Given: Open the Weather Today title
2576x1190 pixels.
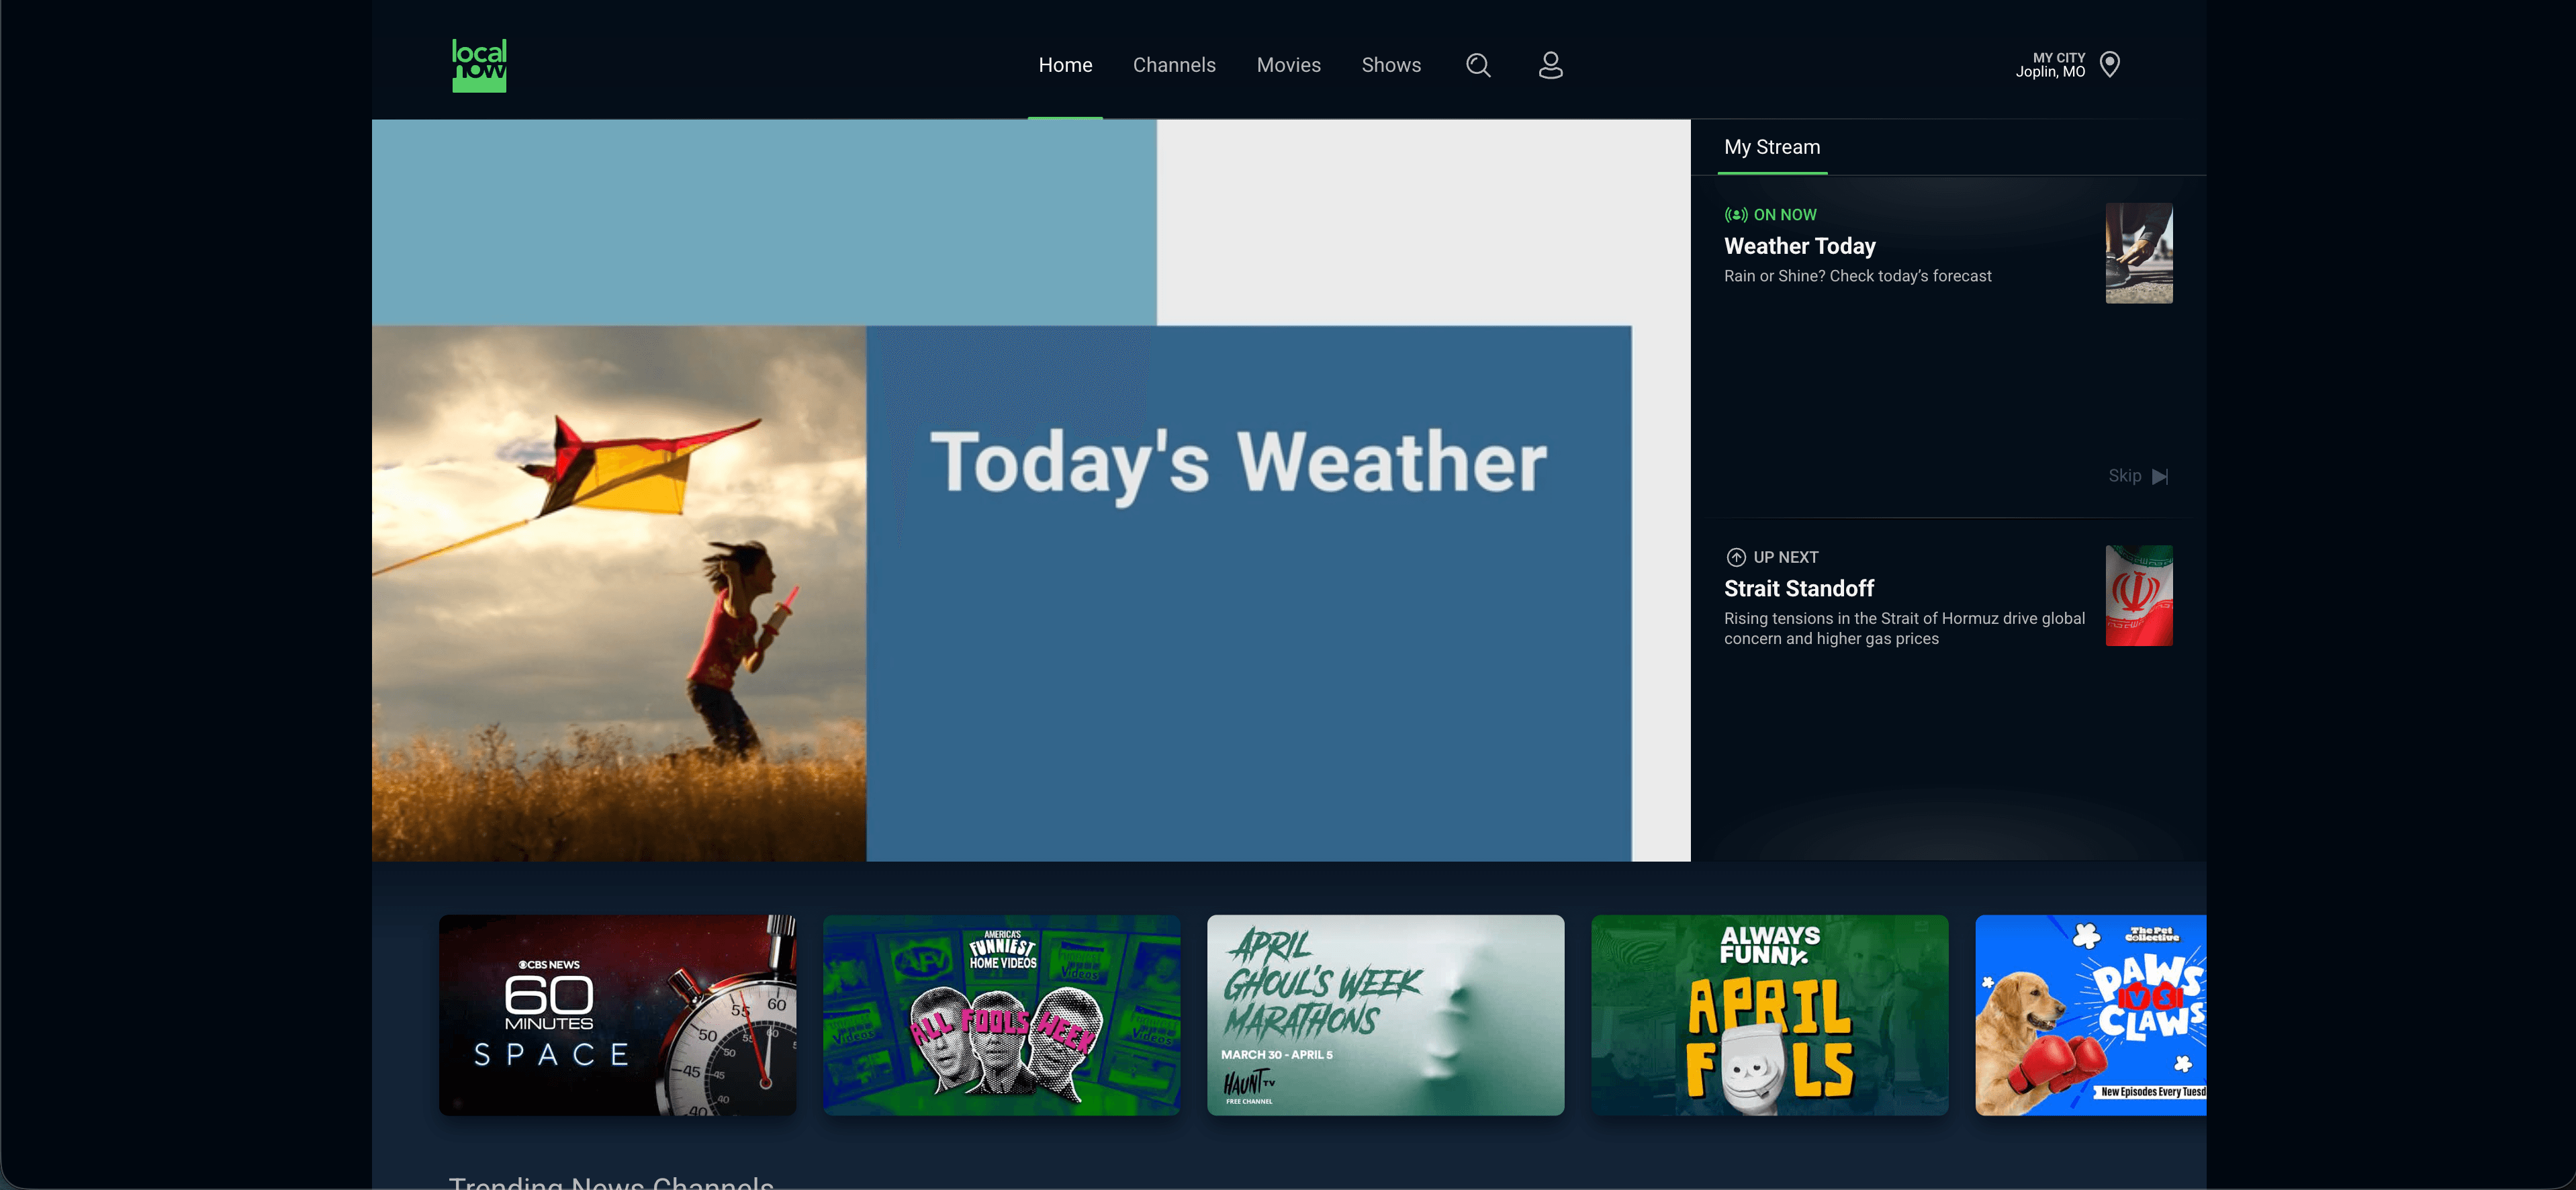Looking at the screenshot, I should 1799,246.
